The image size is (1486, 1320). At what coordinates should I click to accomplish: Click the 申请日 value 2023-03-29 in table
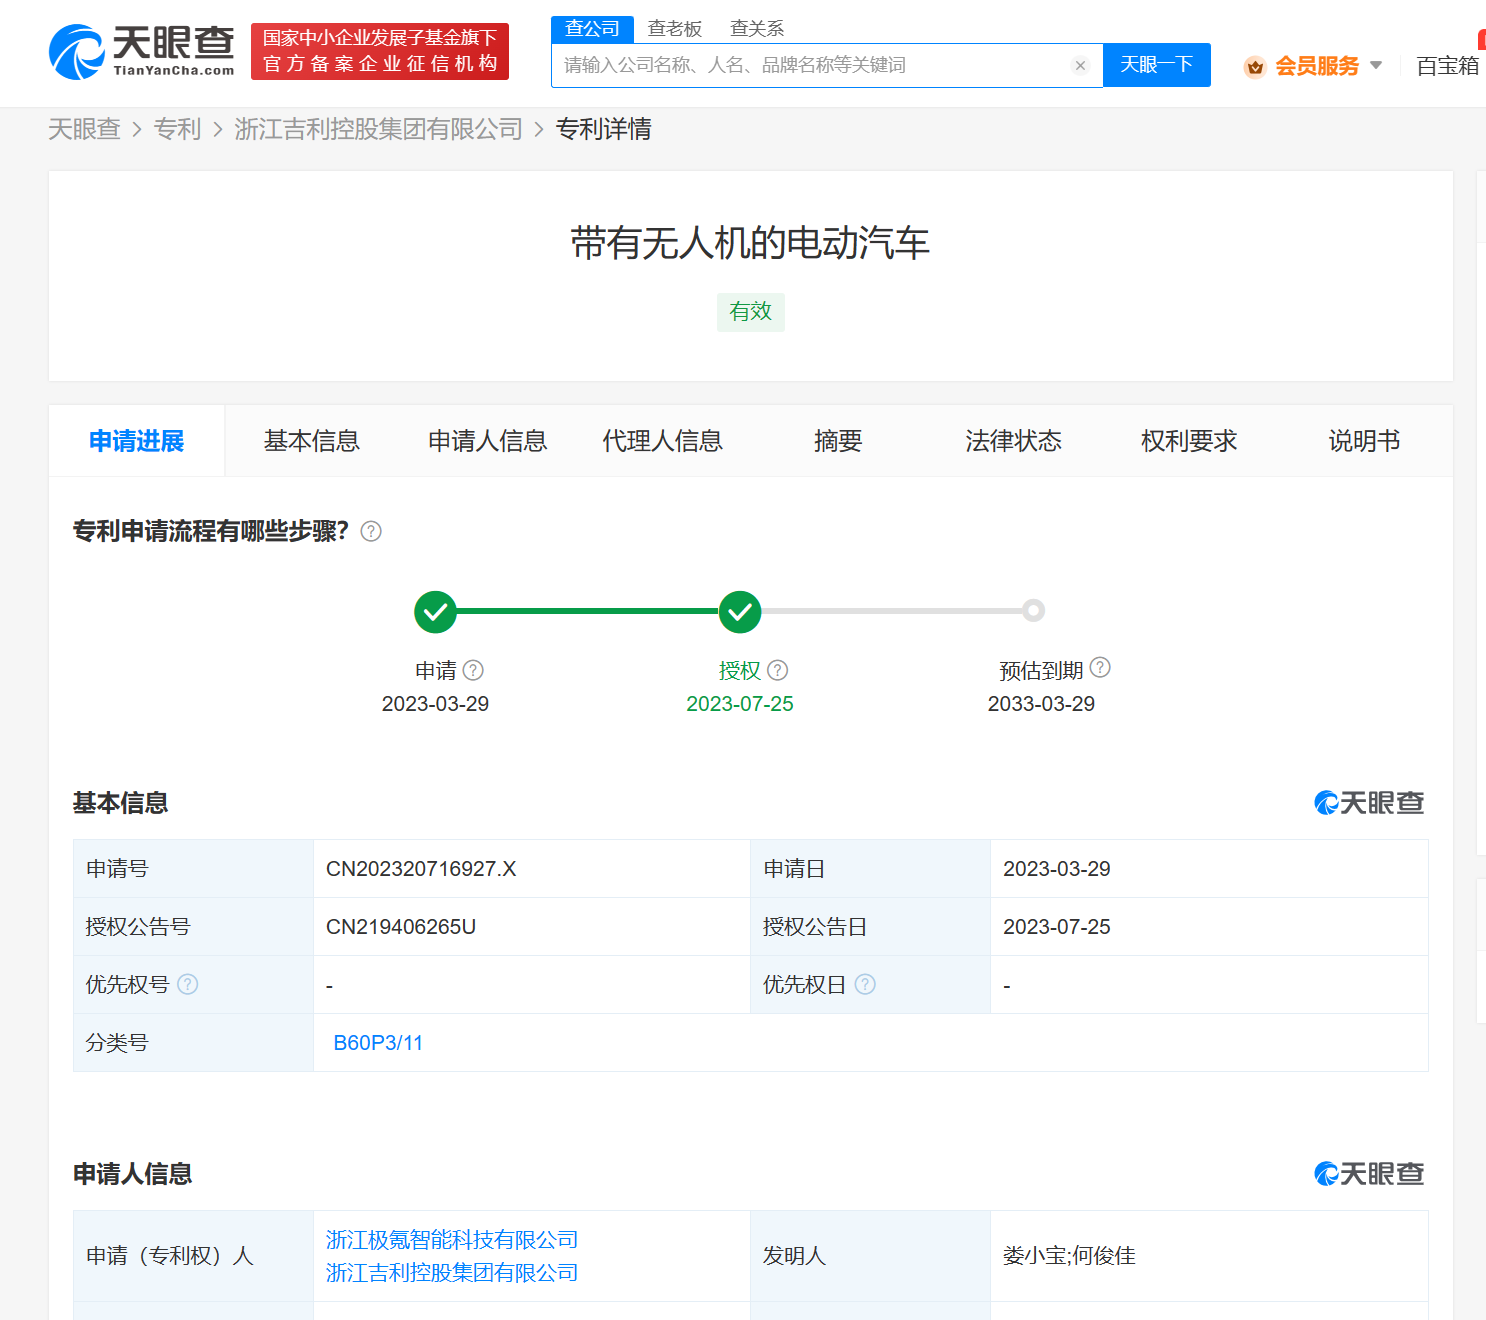[x=1057, y=869]
